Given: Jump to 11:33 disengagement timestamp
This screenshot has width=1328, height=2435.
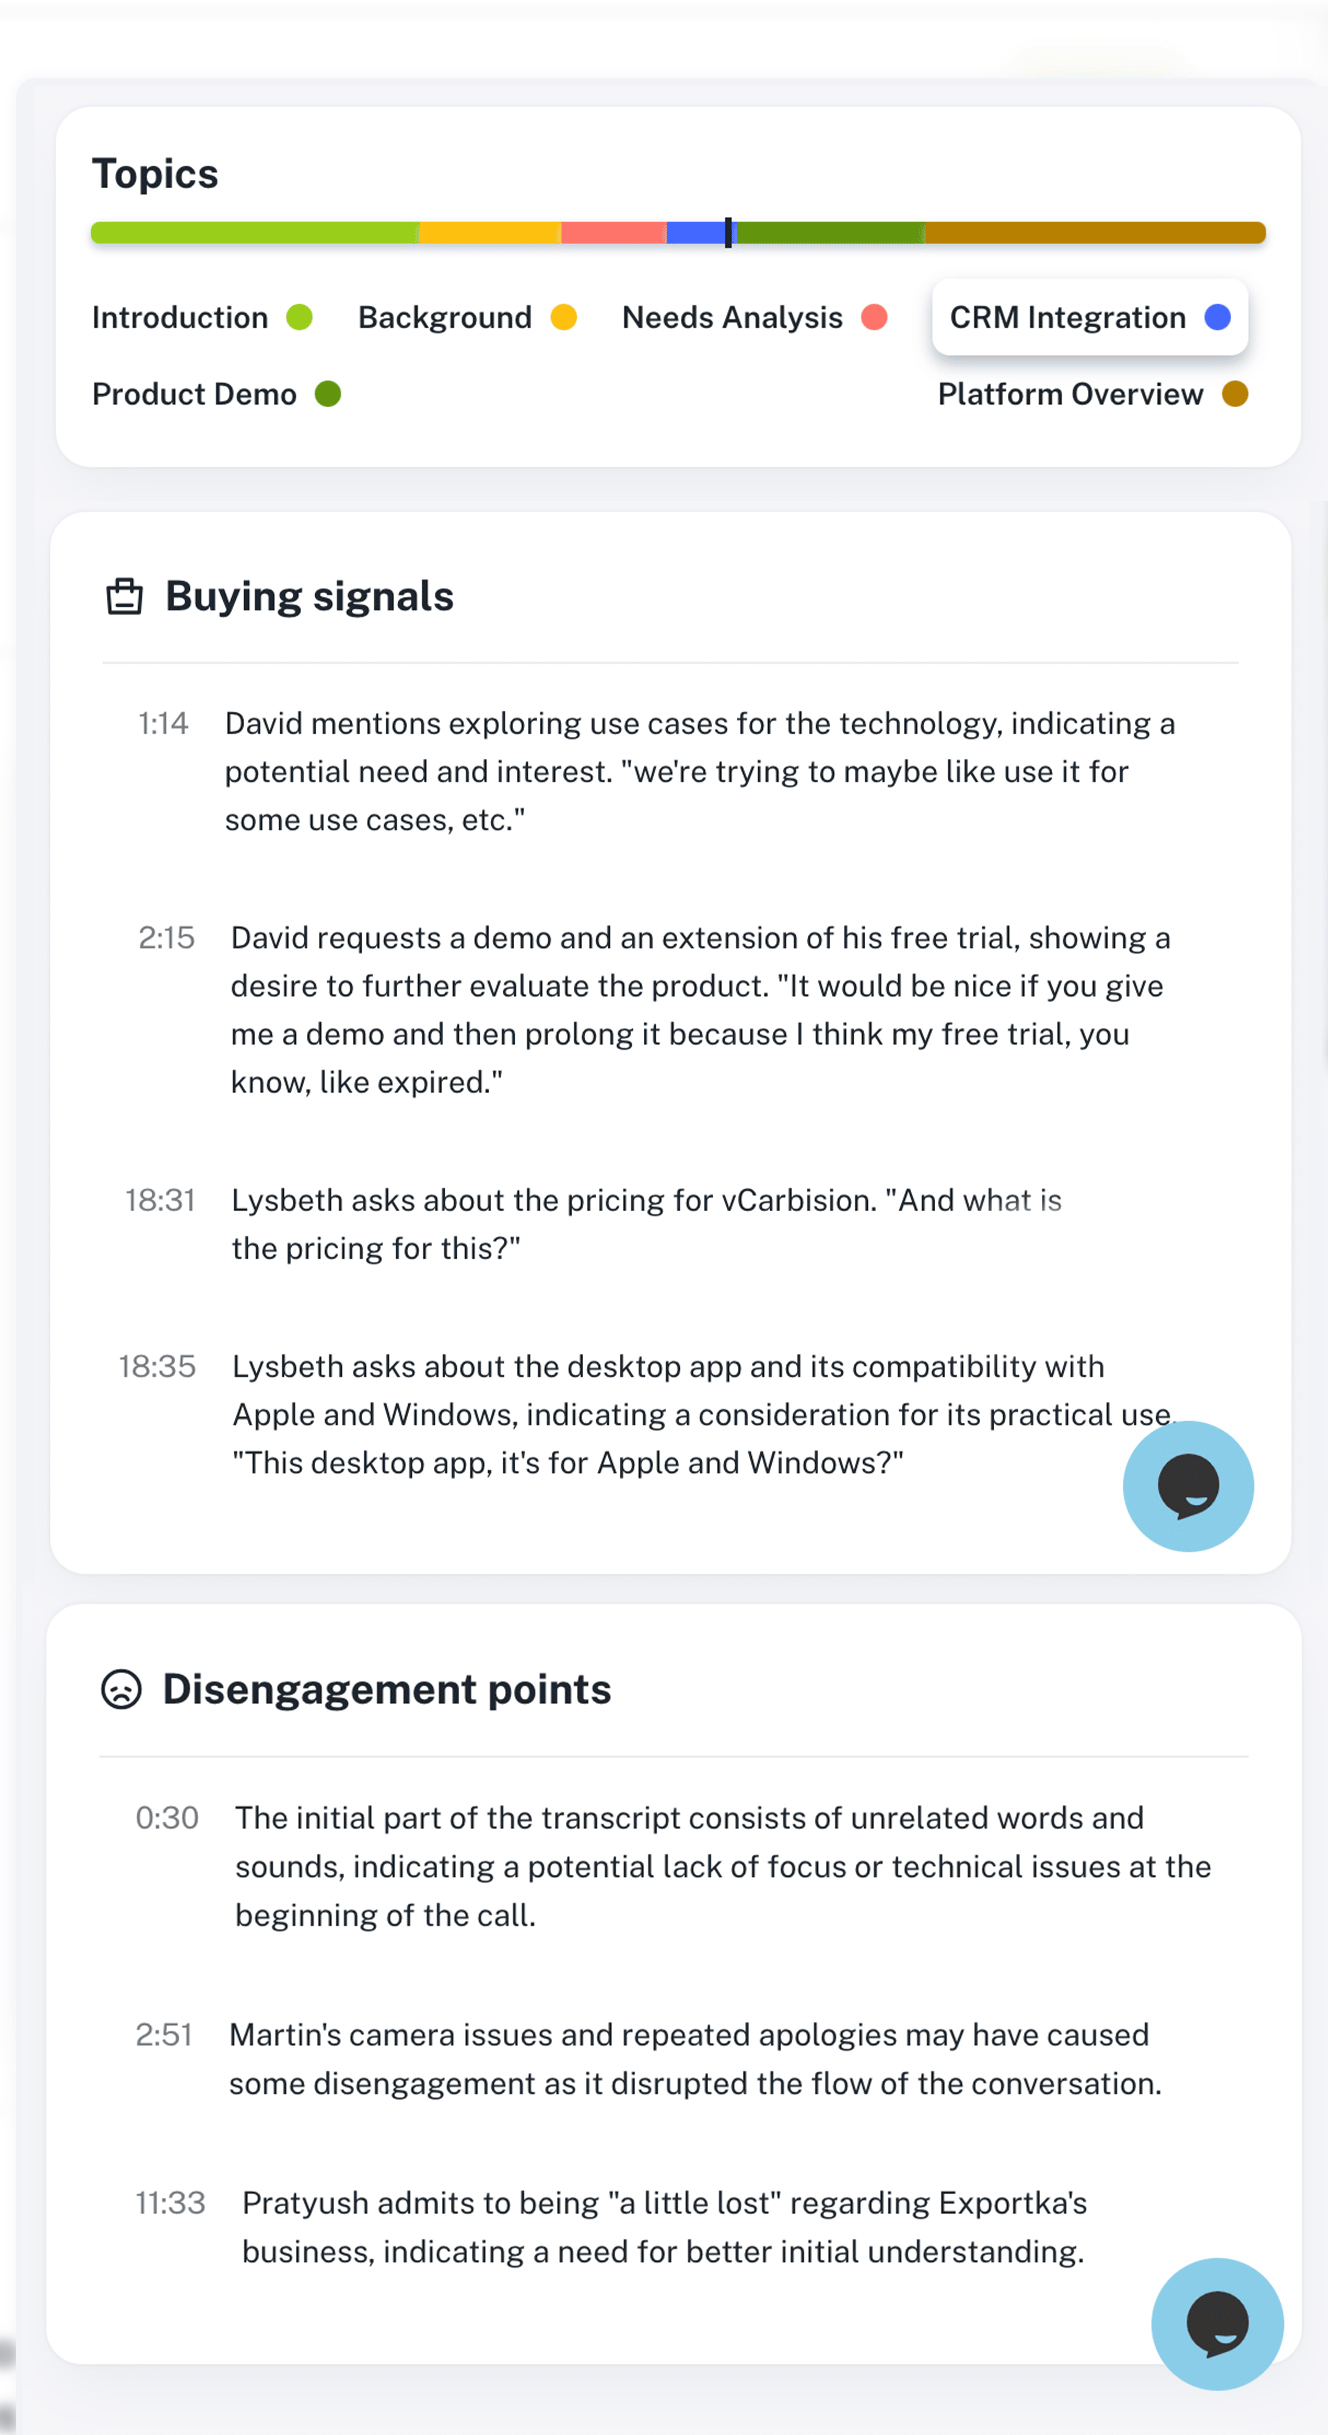Looking at the screenshot, I should 170,2203.
